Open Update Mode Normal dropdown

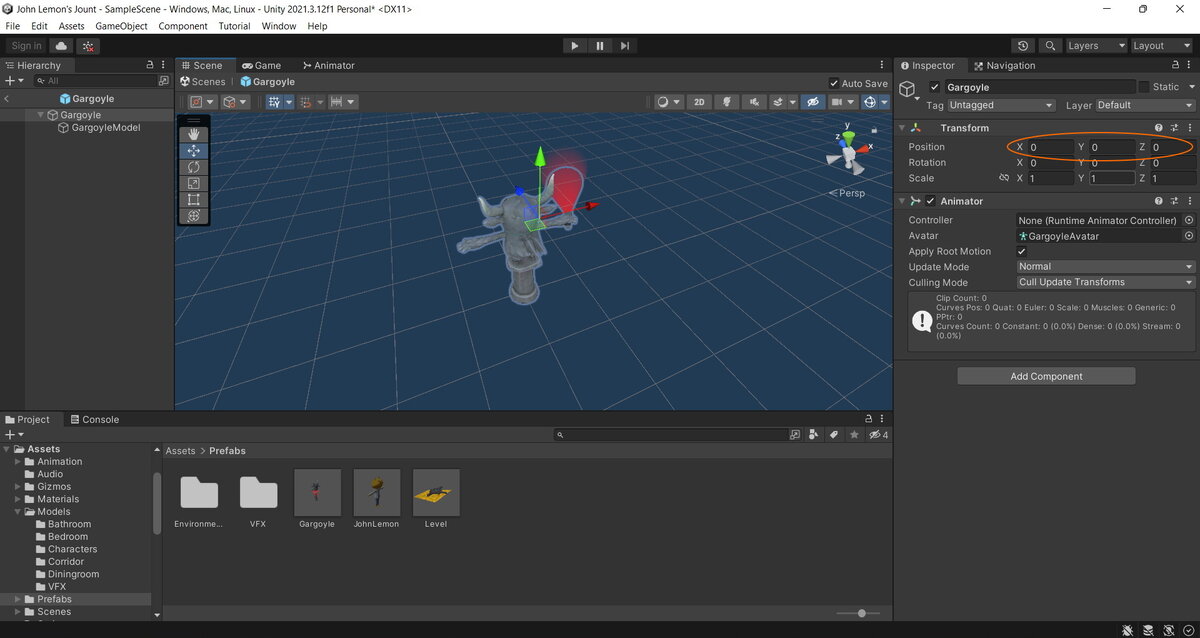tap(1106, 267)
